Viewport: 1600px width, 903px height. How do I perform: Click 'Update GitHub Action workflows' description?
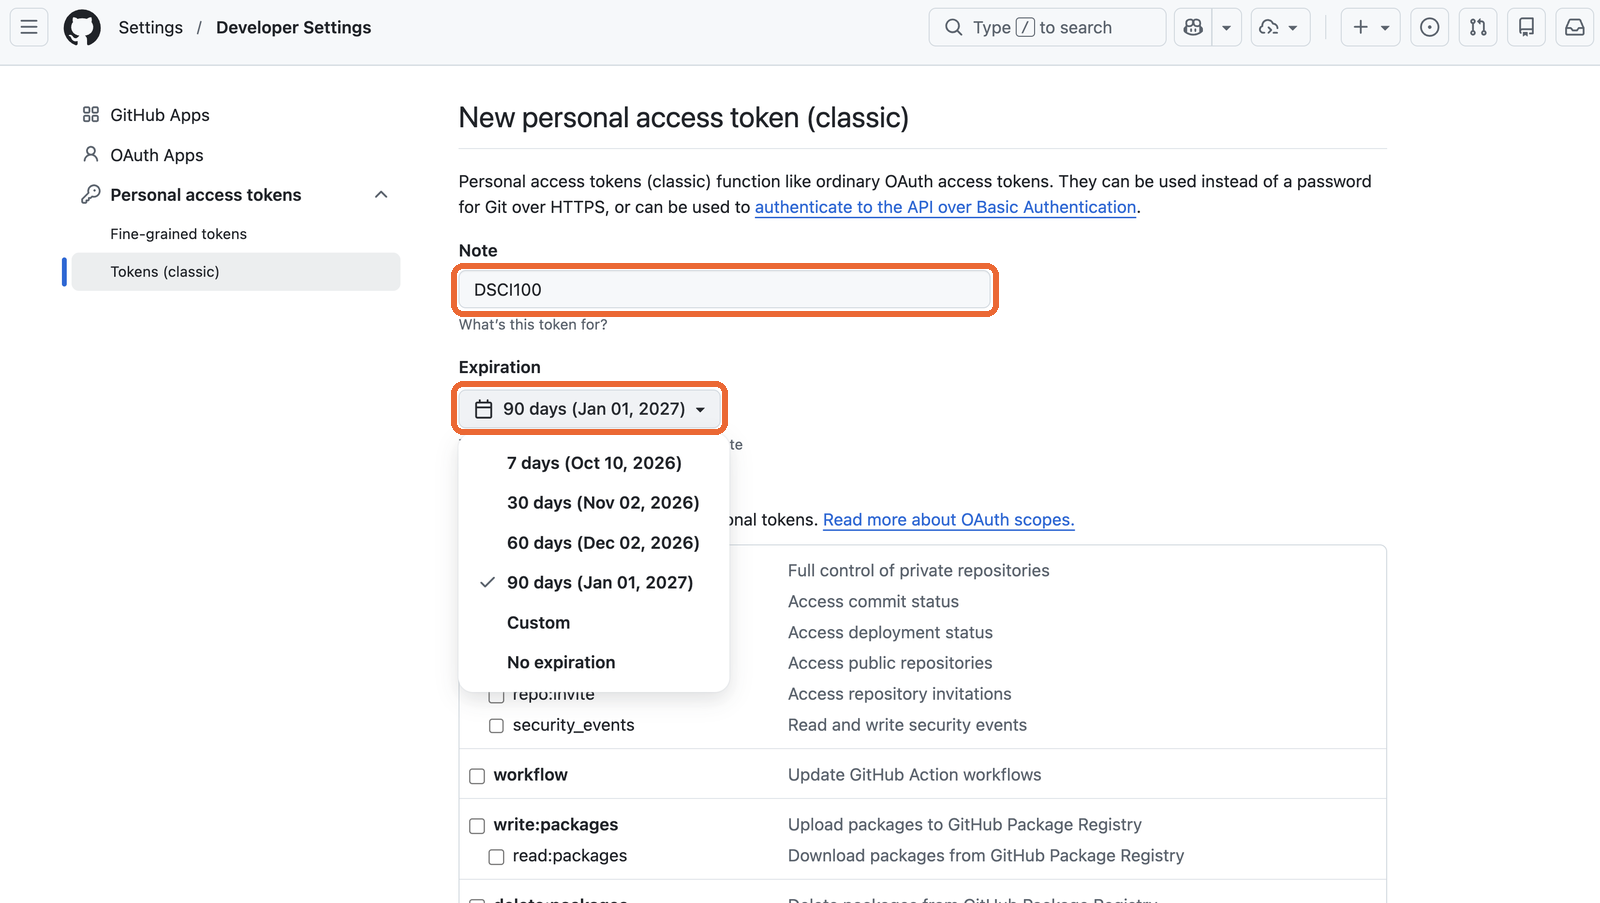[x=914, y=775]
